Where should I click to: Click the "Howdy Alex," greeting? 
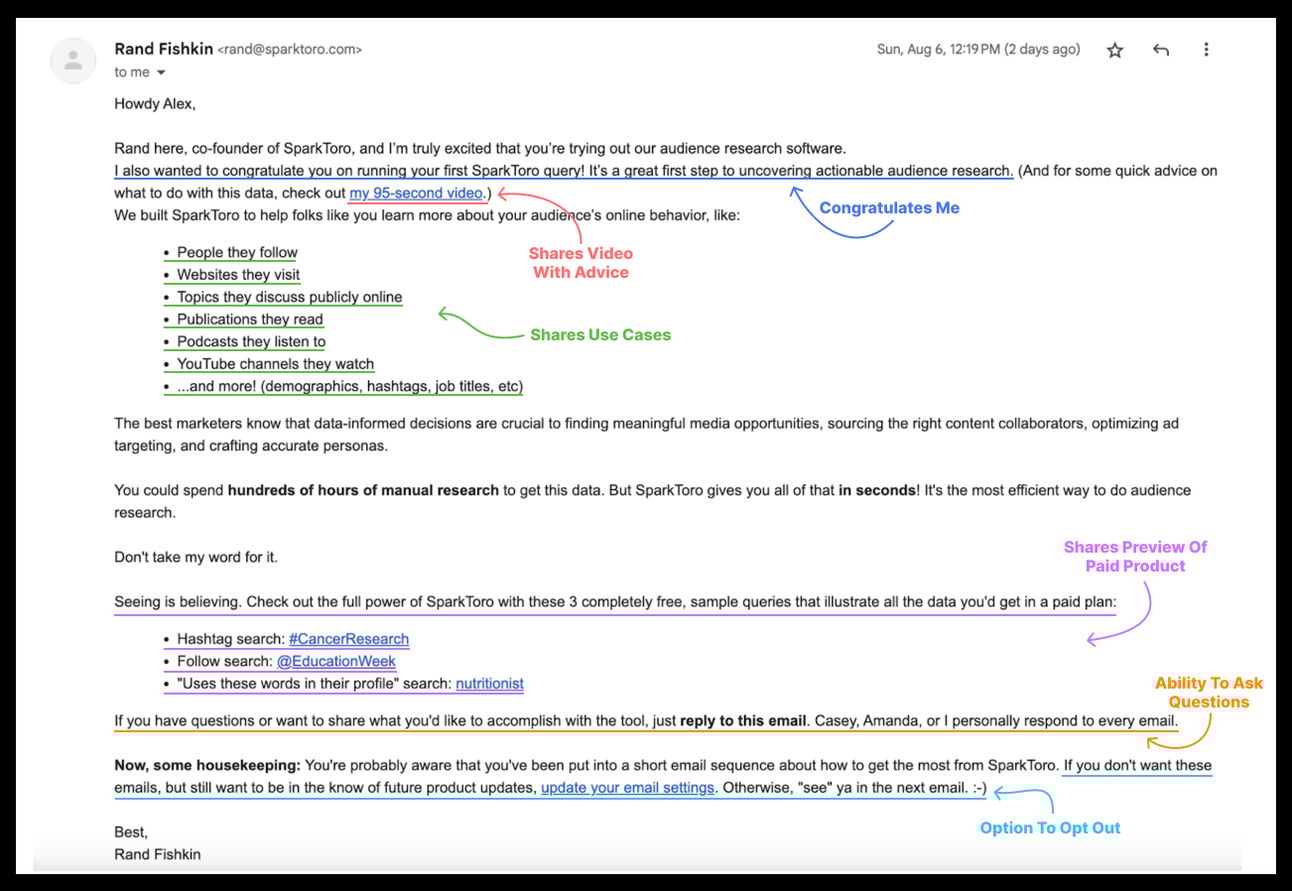[x=155, y=103]
